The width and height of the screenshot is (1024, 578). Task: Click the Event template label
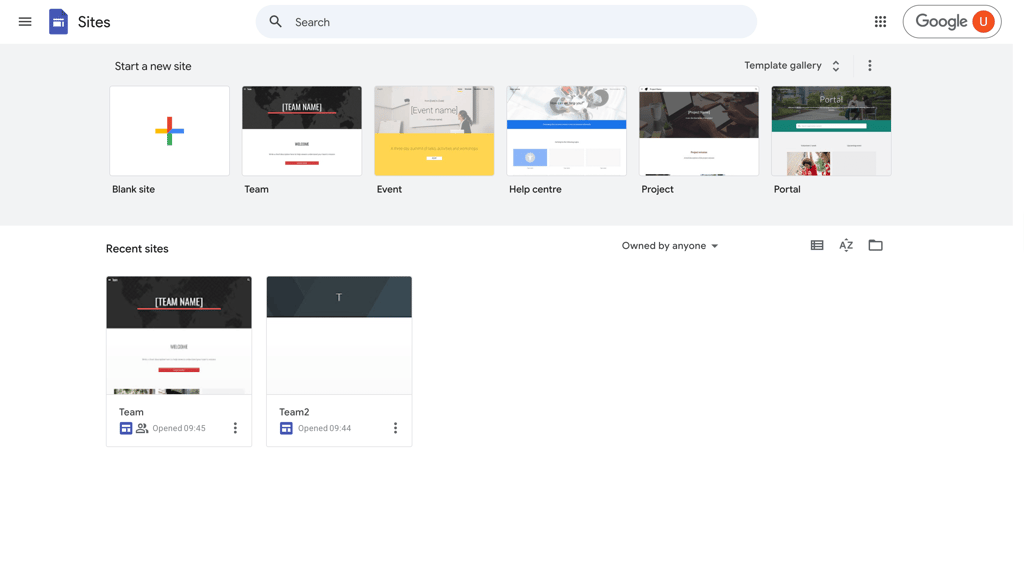coord(389,189)
